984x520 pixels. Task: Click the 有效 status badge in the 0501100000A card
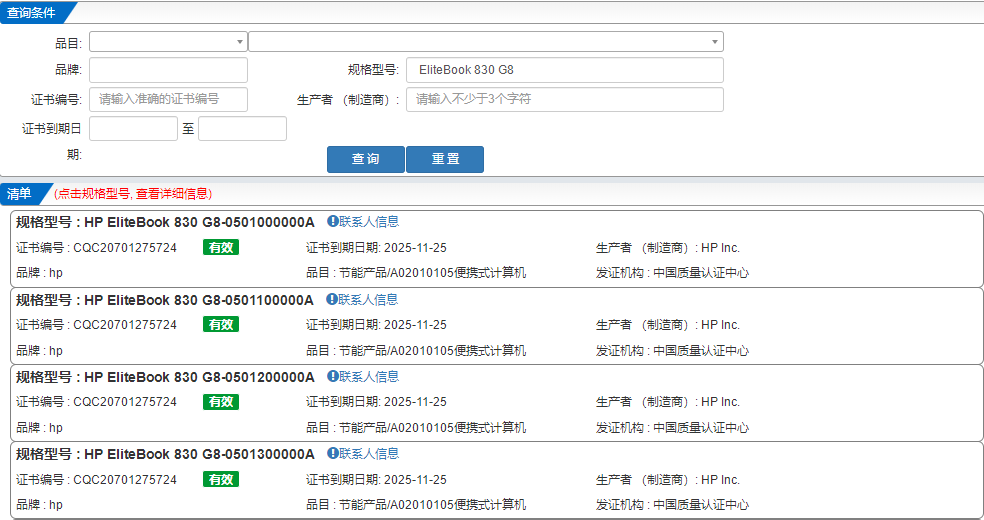tap(221, 324)
